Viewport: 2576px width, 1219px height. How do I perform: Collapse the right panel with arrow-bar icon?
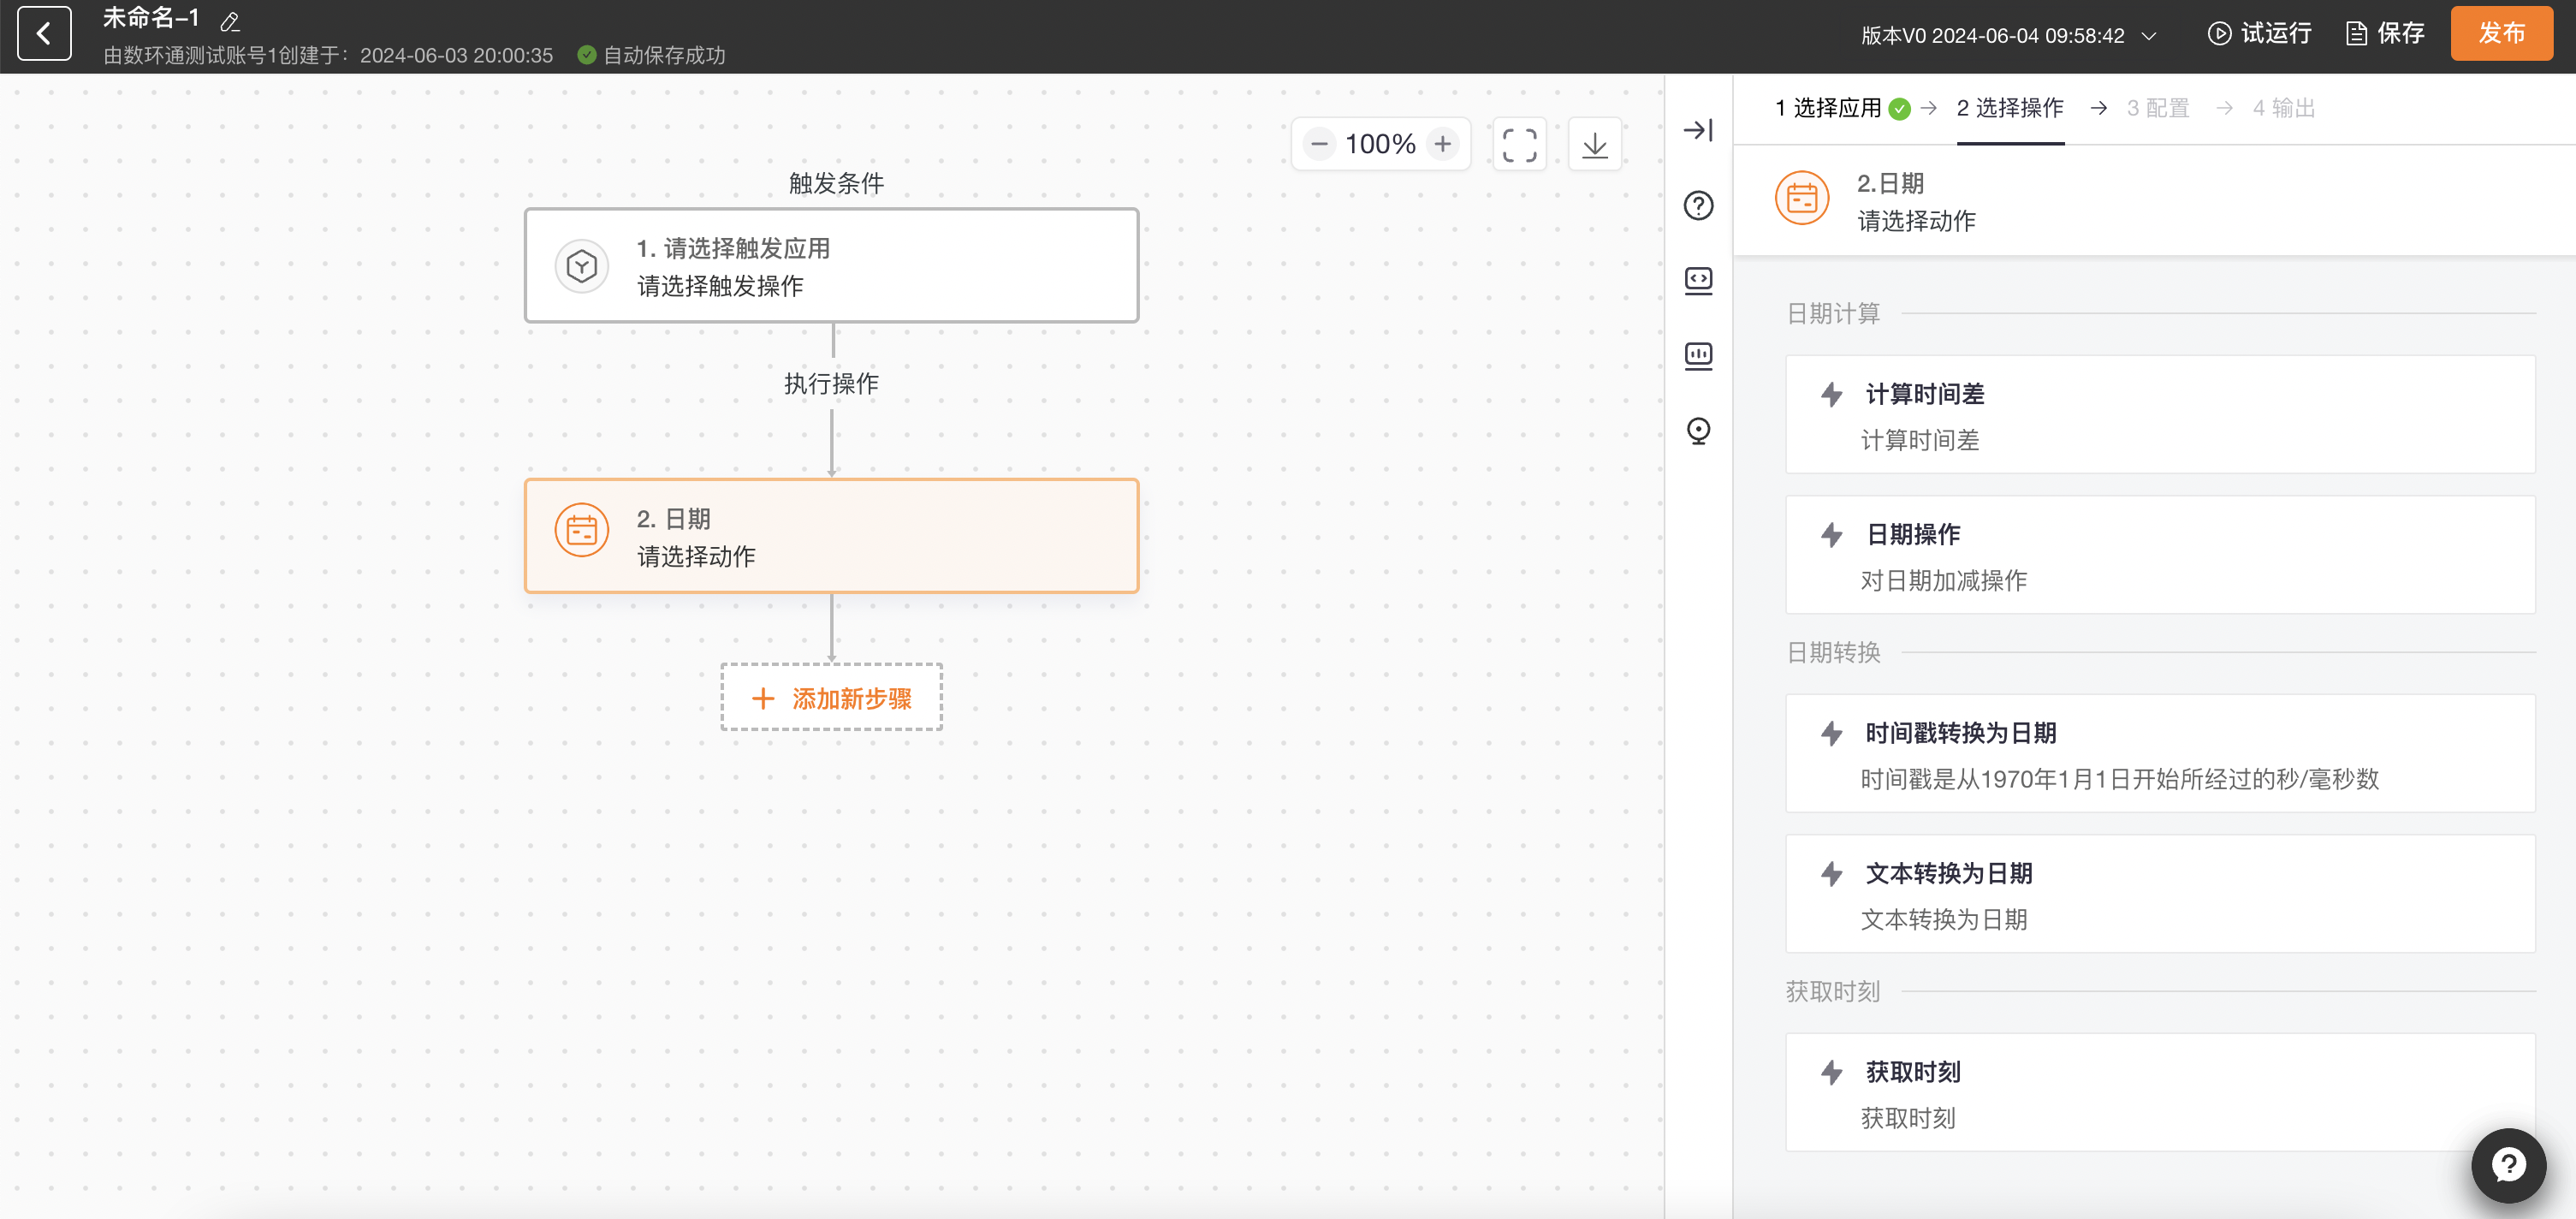[1698, 130]
